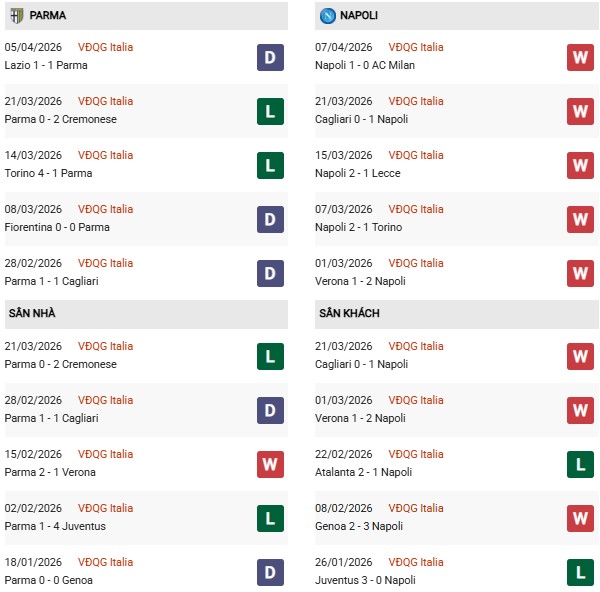Click the L badge for Juventus 3 - 0 Napoli
This screenshot has height=592, width=600.
click(x=580, y=572)
